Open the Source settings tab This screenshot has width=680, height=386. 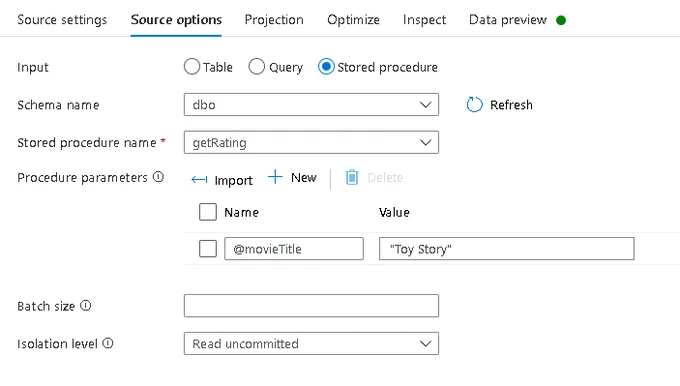pyautogui.click(x=62, y=20)
